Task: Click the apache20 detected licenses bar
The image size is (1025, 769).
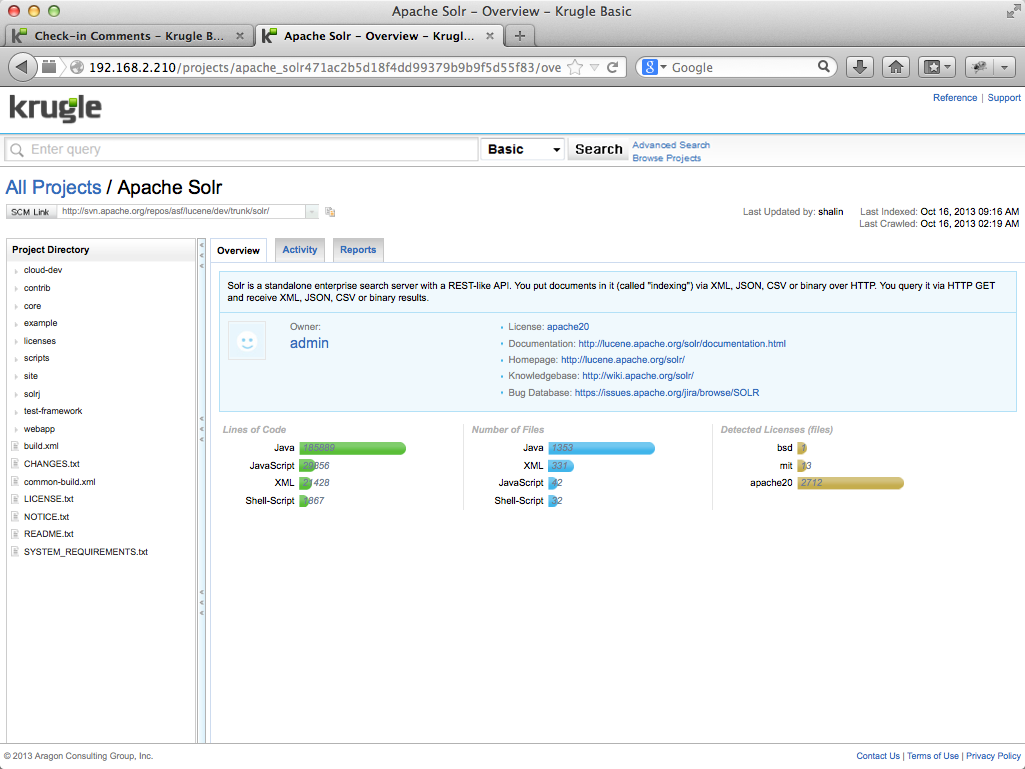Action: 850,483
